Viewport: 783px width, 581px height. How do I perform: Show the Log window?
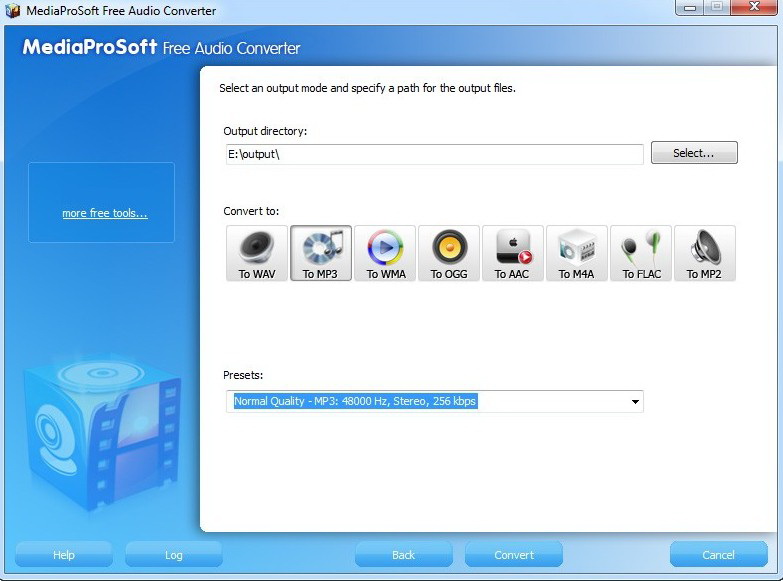coord(174,555)
